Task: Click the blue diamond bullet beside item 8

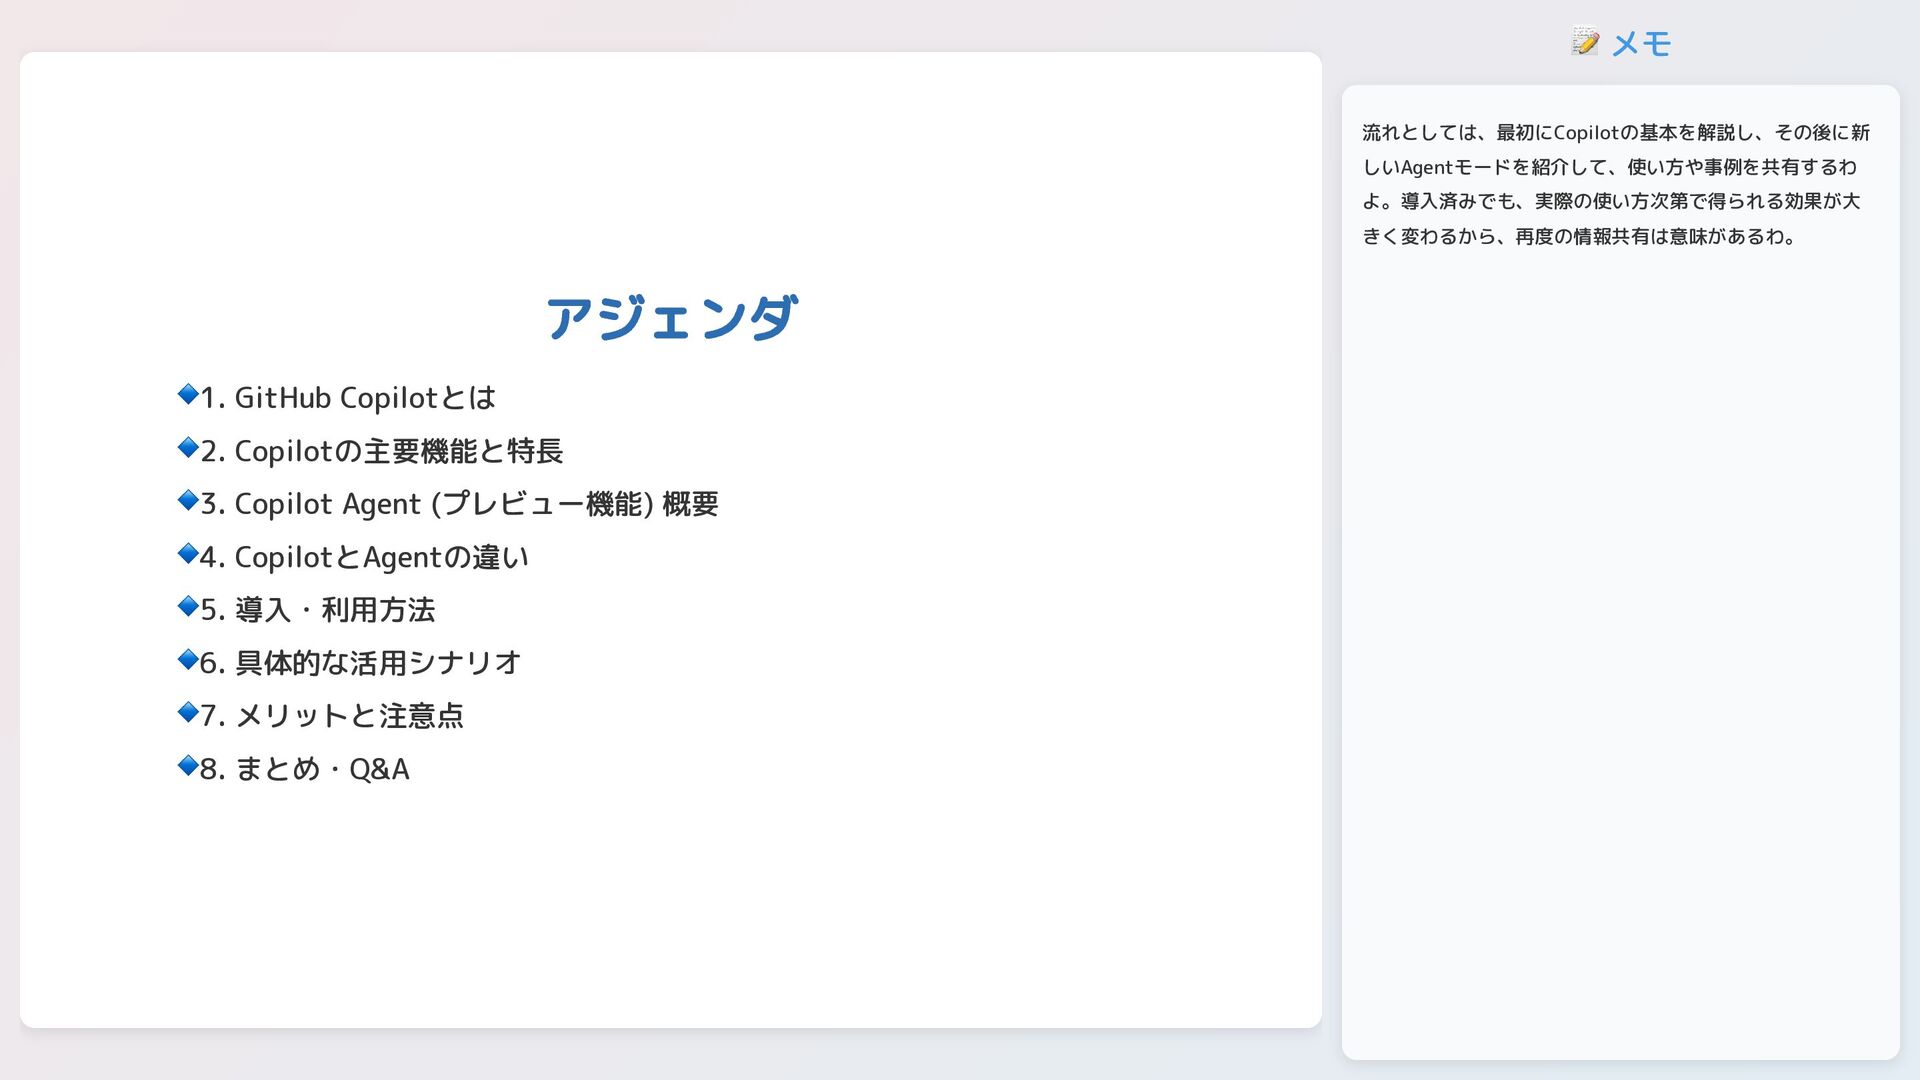Action: pos(188,765)
